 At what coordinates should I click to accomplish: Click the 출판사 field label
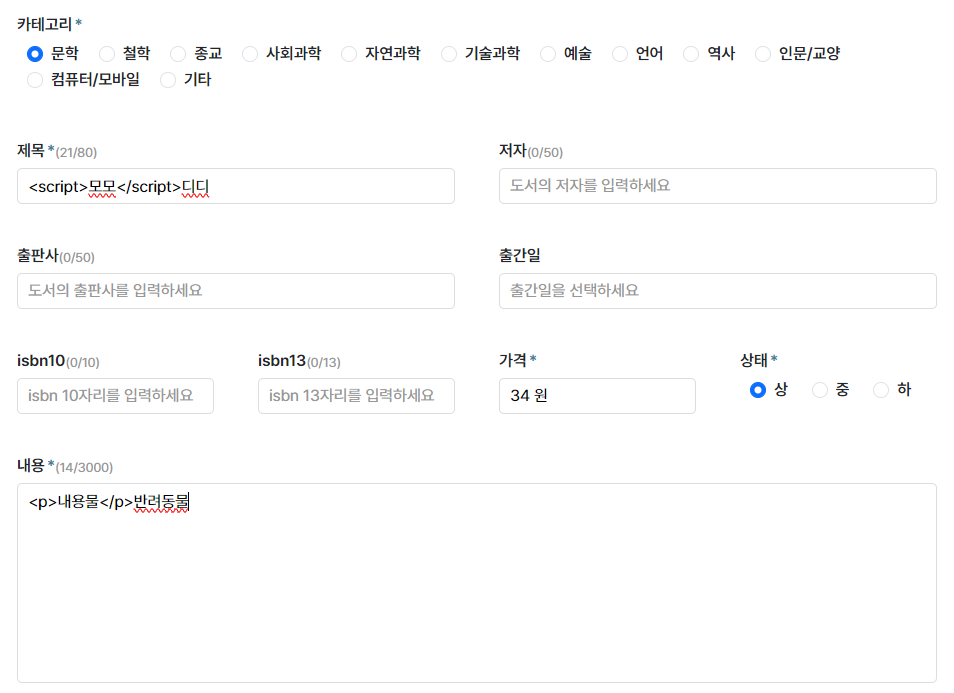coord(38,256)
